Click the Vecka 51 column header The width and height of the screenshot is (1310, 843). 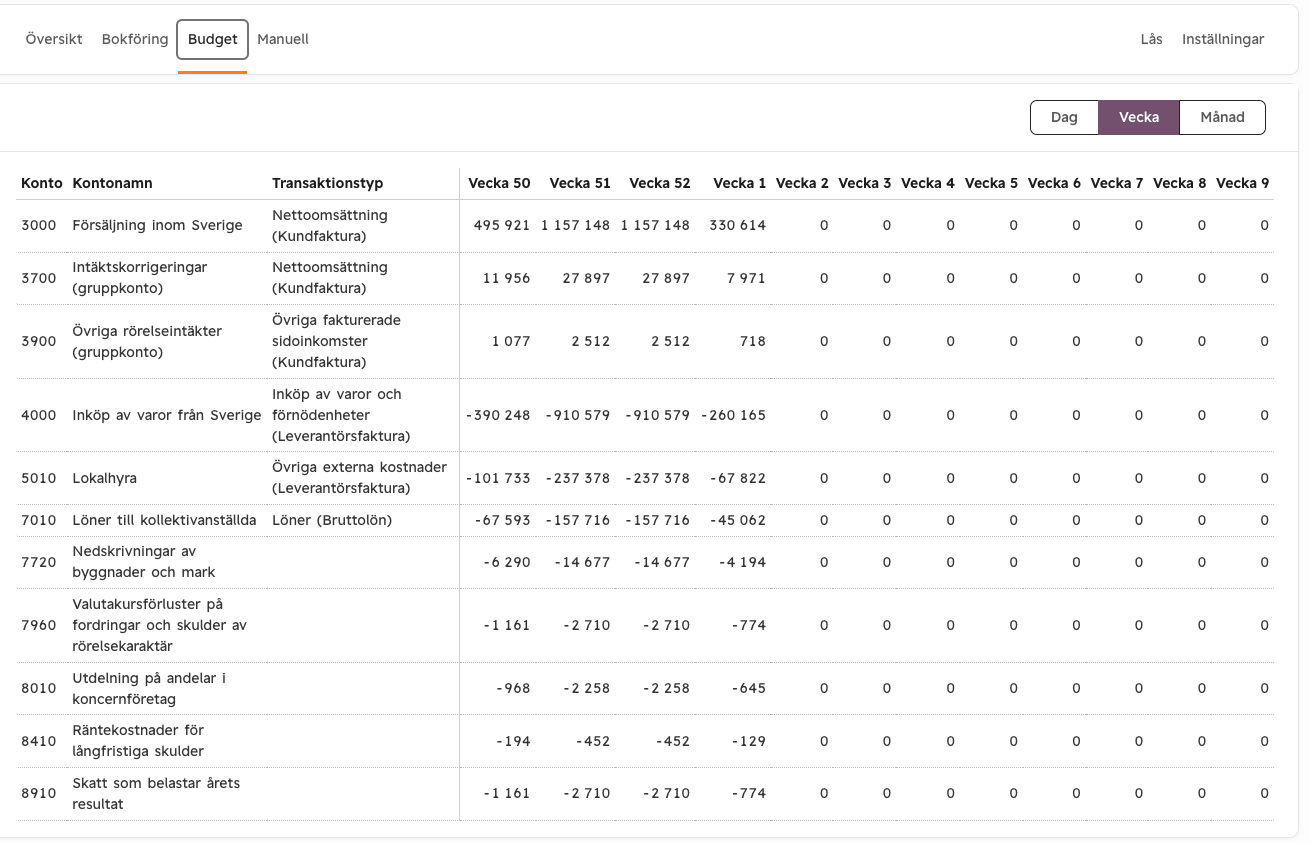[580, 183]
